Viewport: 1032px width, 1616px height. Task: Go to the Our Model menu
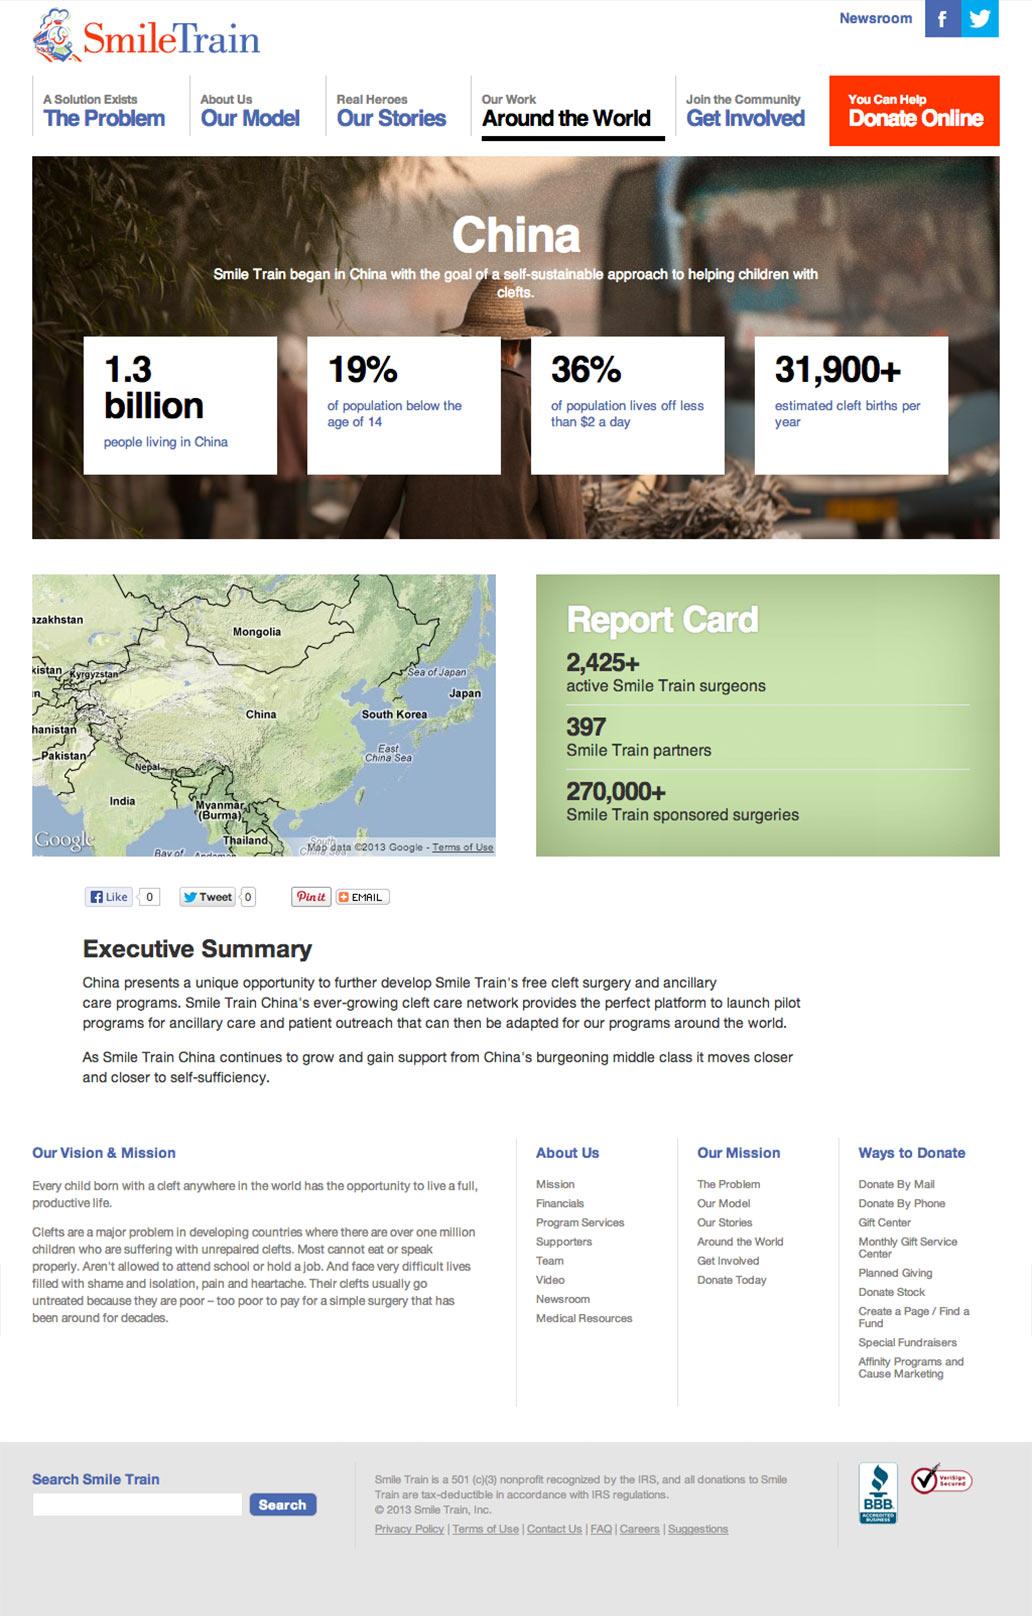pyautogui.click(x=250, y=110)
